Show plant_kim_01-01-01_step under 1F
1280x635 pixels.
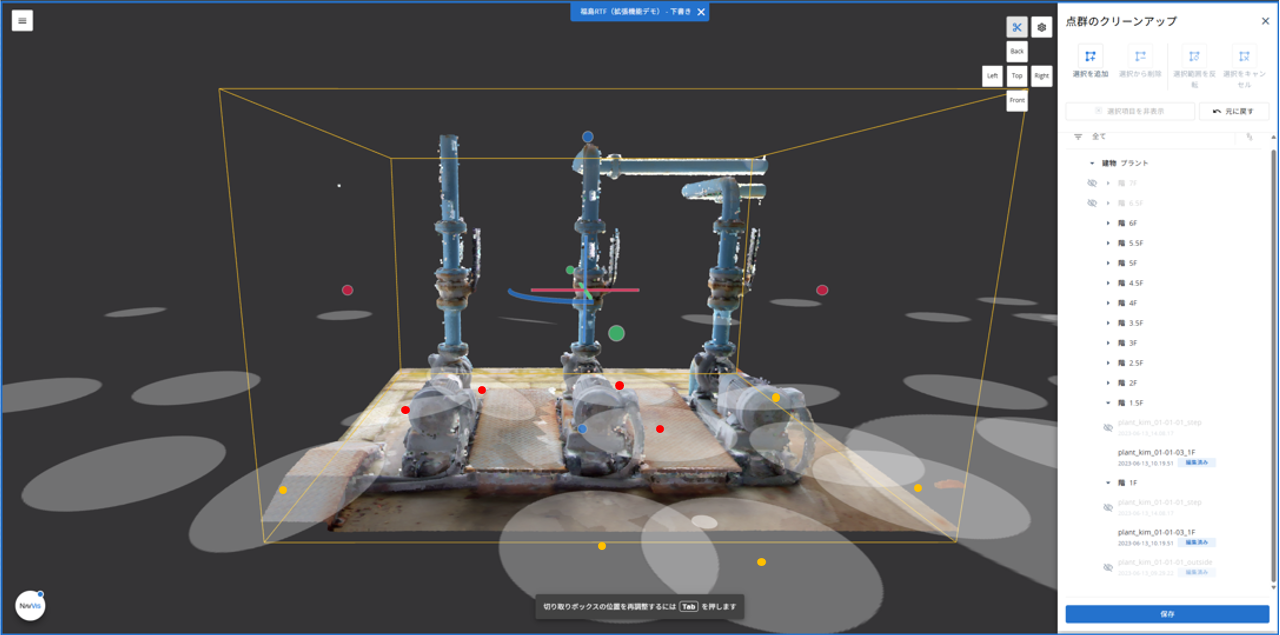1107,507
